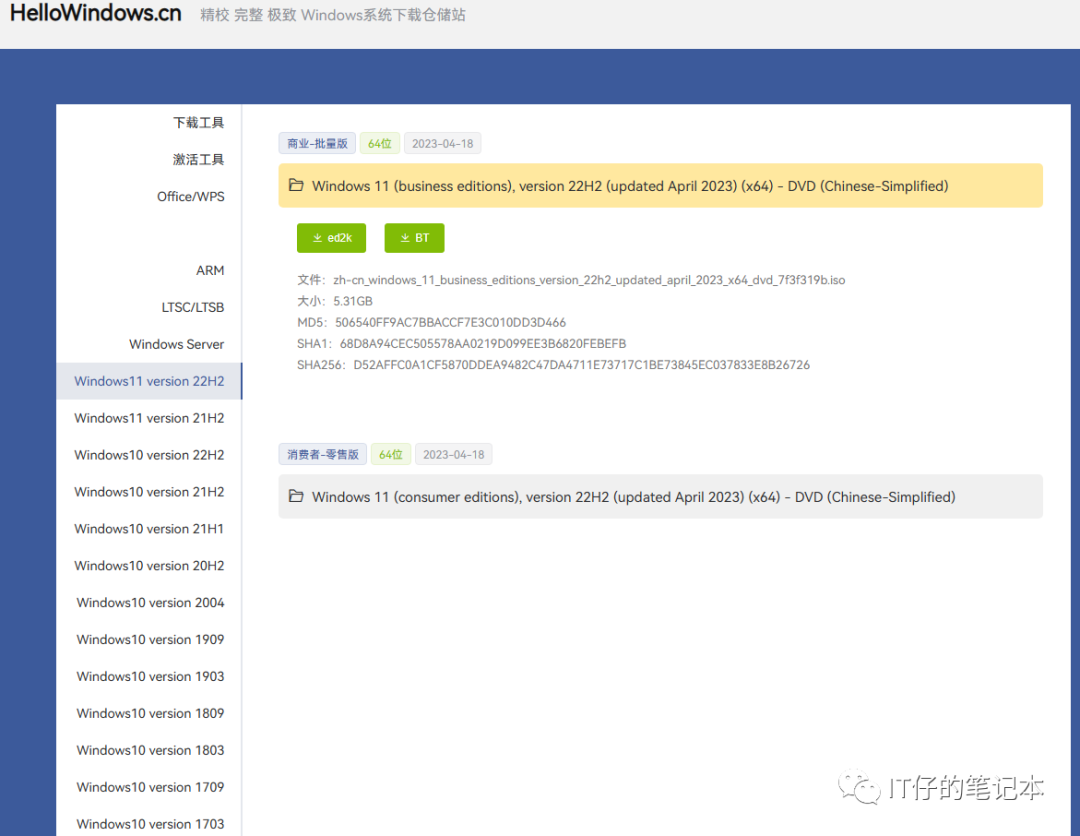Select LTSC/LTSB in the sidebar
Screen dimensions: 1080x836
193,307
